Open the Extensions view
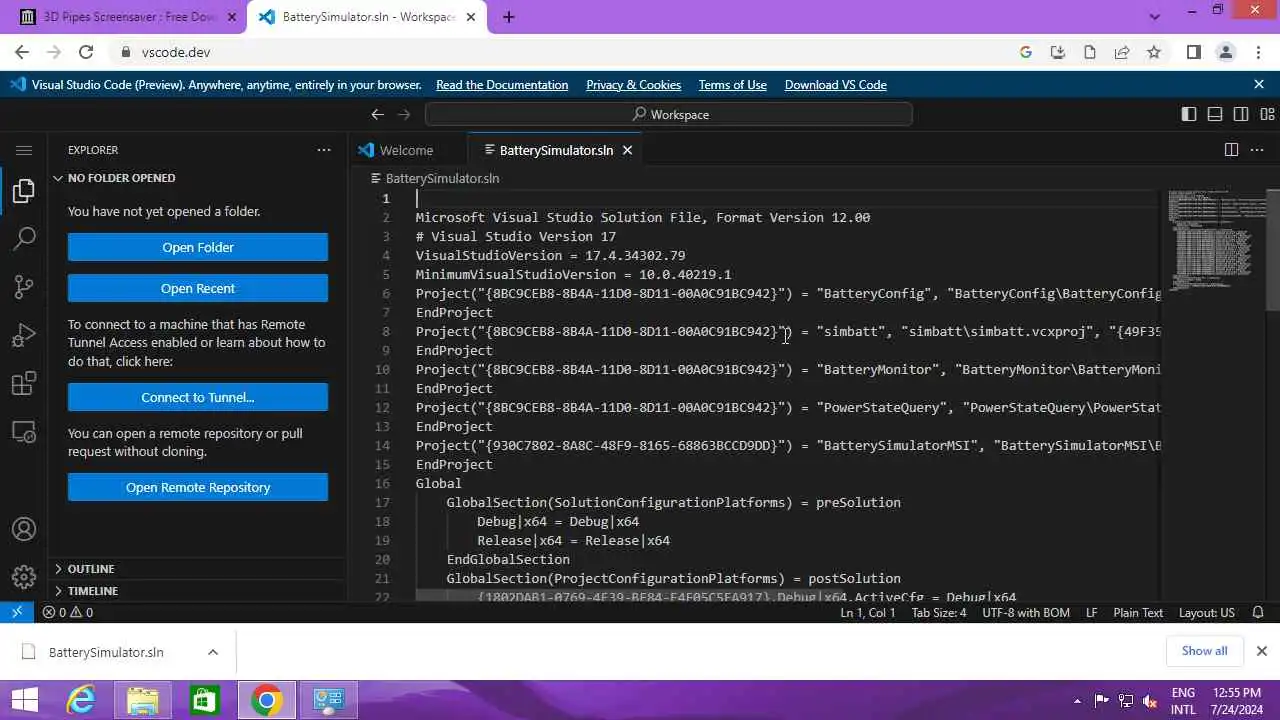The width and height of the screenshot is (1280, 720). 24,383
